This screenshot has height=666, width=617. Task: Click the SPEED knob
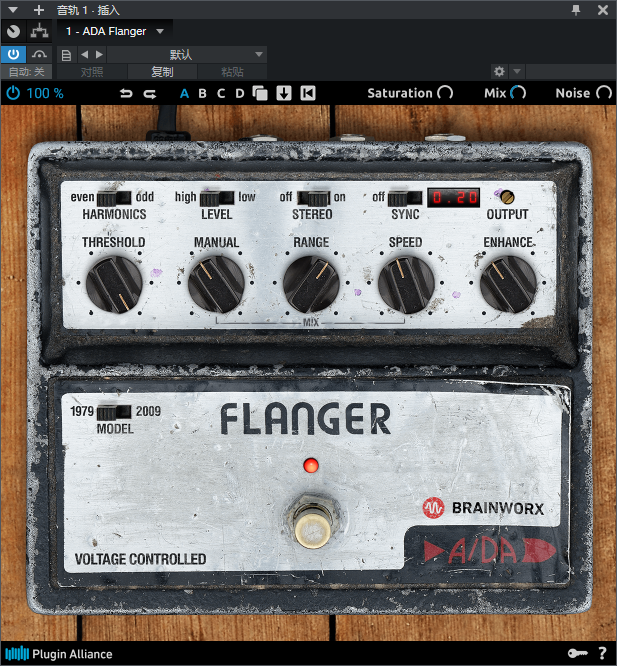coord(406,285)
